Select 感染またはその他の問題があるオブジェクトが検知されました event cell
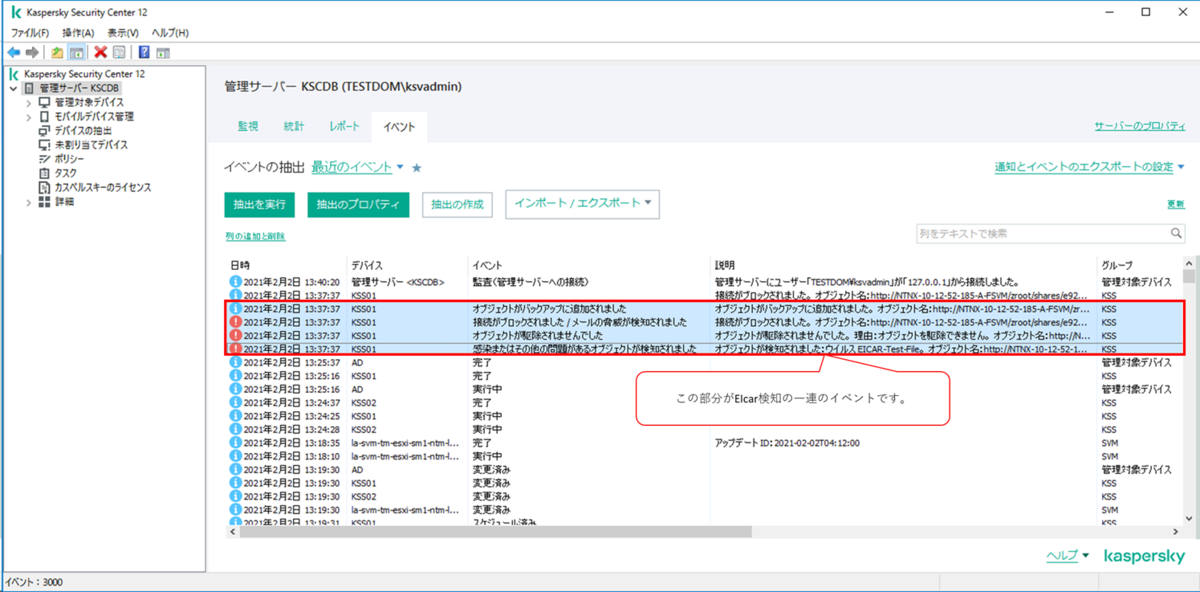This screenshot has height=592, width=1200. coord(584,350)
